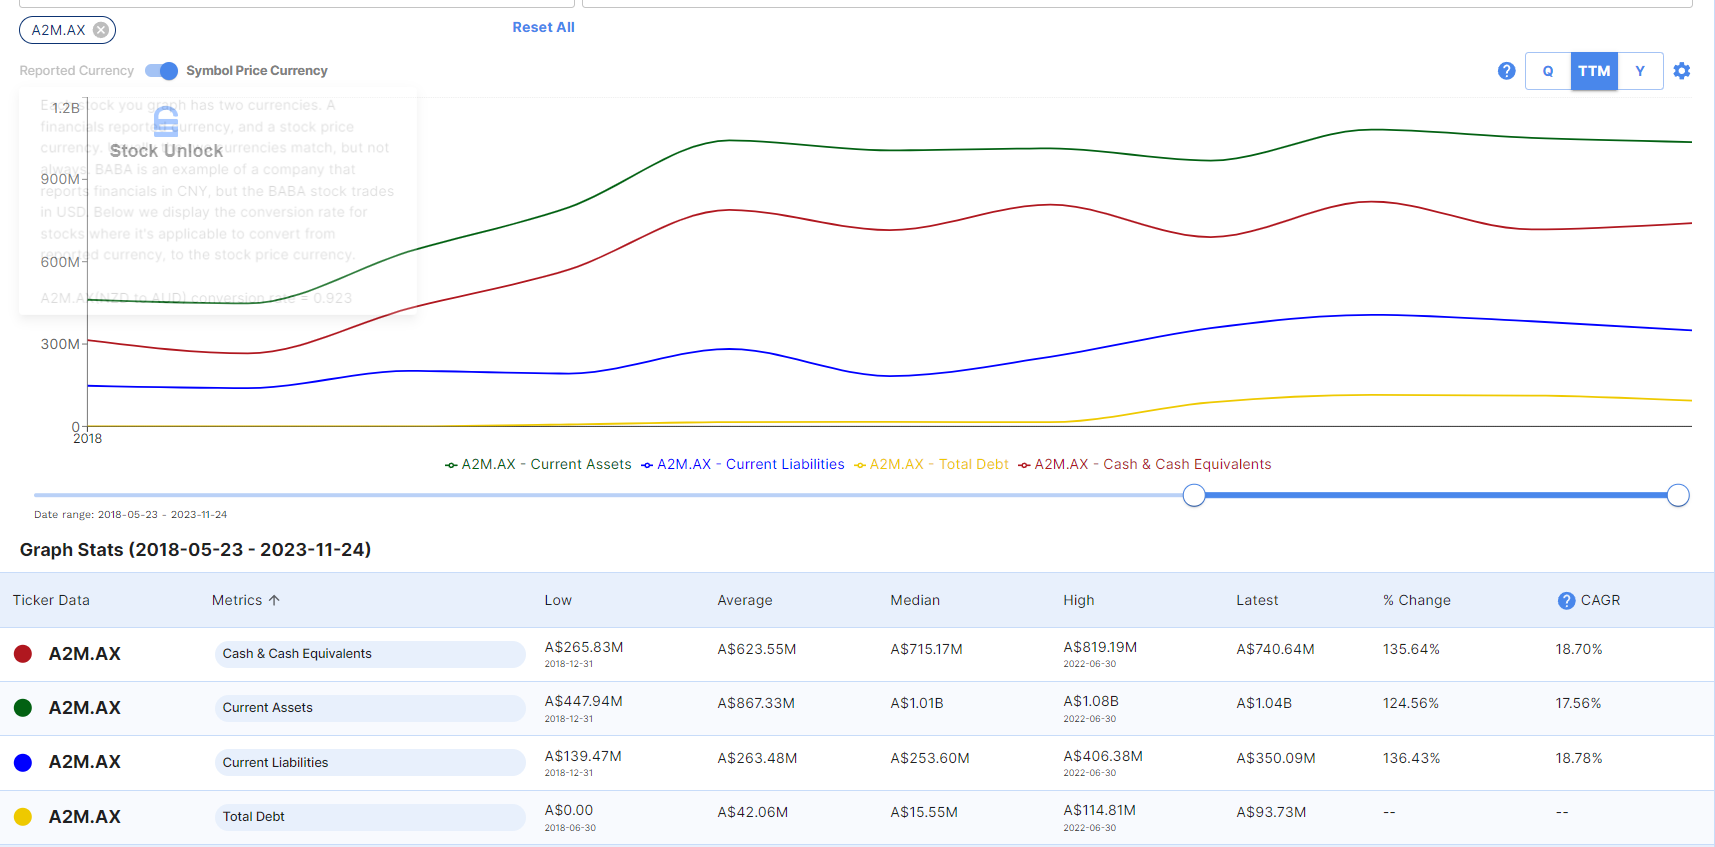Click the Graph Stats heading
The height and width of the screenshot is (847, 1715).
tap(195, 550)
